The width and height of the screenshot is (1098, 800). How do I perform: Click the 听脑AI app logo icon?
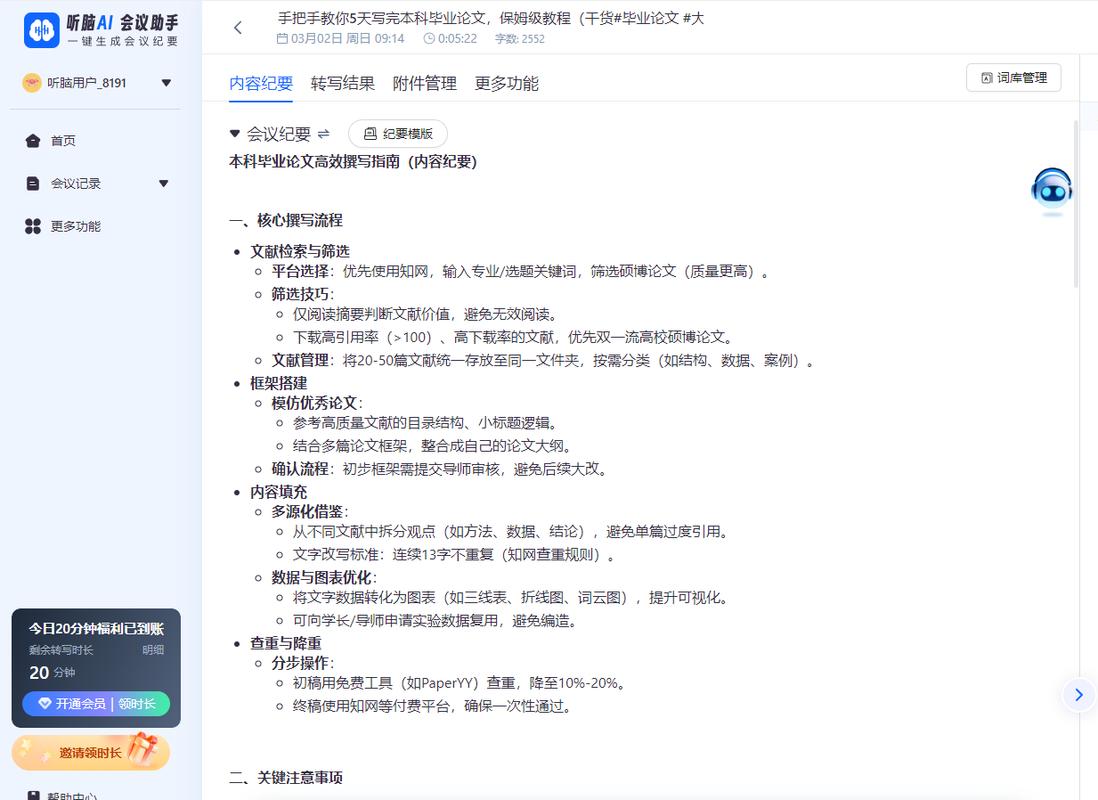click(41, 30)
